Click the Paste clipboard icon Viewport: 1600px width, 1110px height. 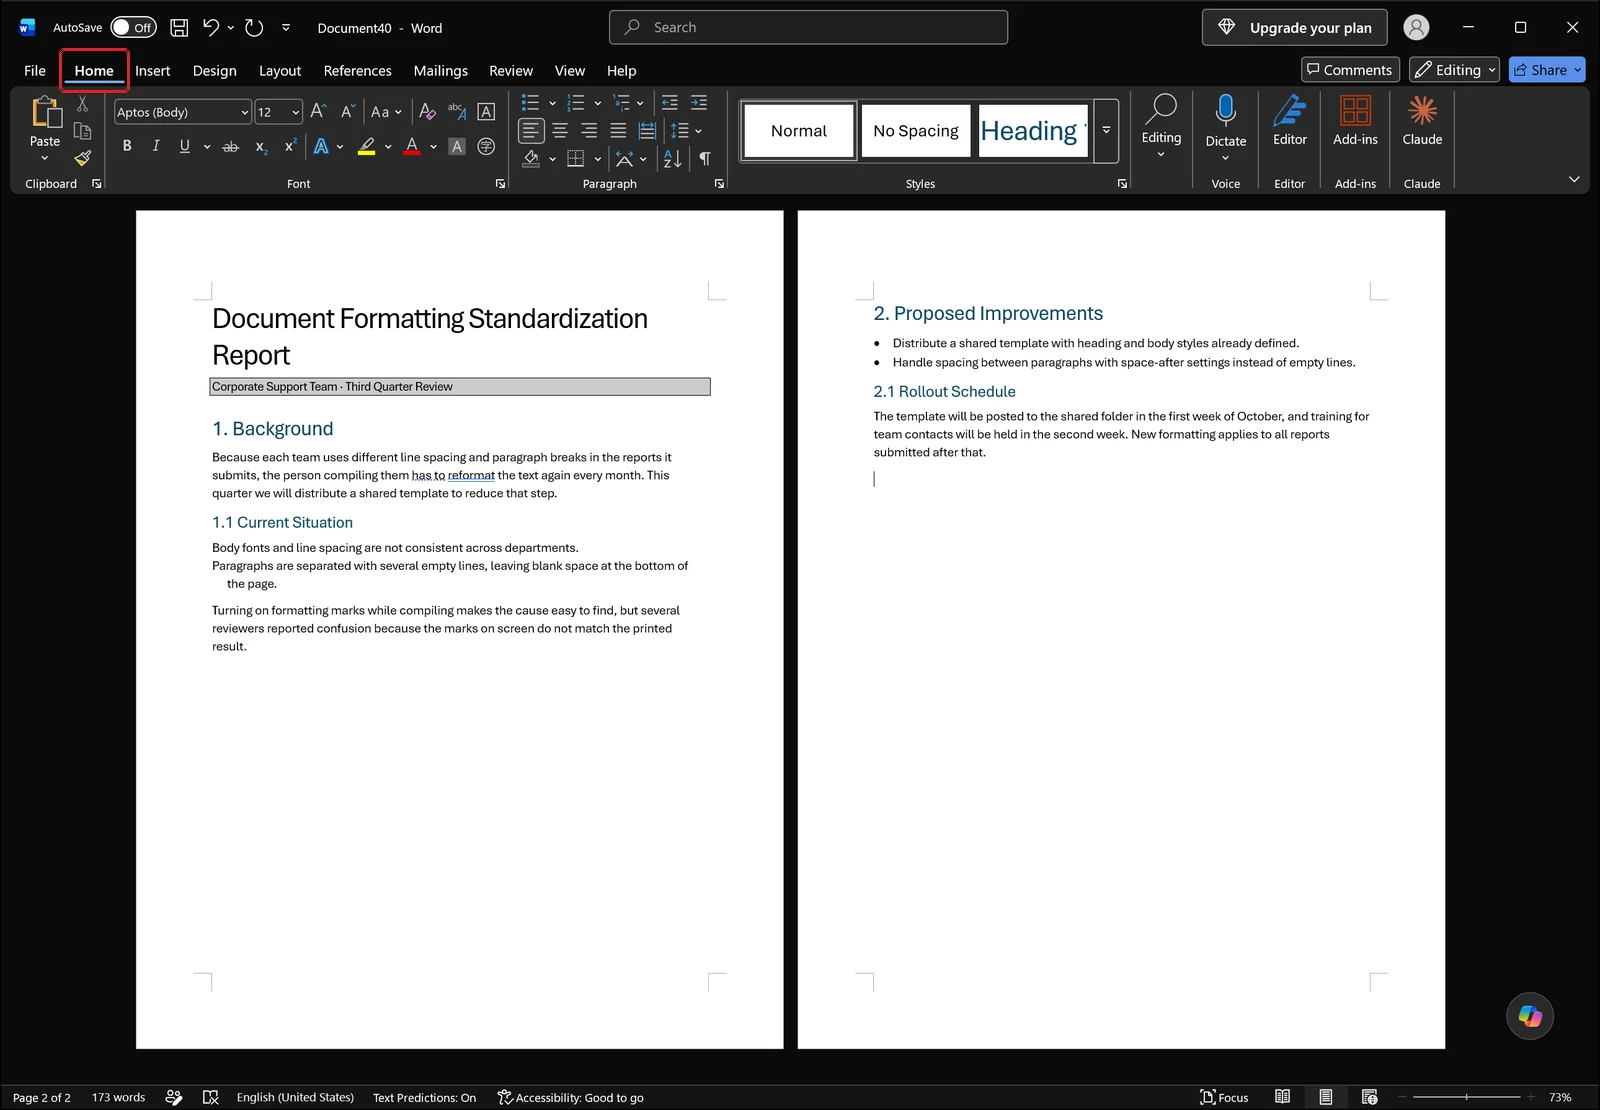pyautogui.click(x=45, y=112)
